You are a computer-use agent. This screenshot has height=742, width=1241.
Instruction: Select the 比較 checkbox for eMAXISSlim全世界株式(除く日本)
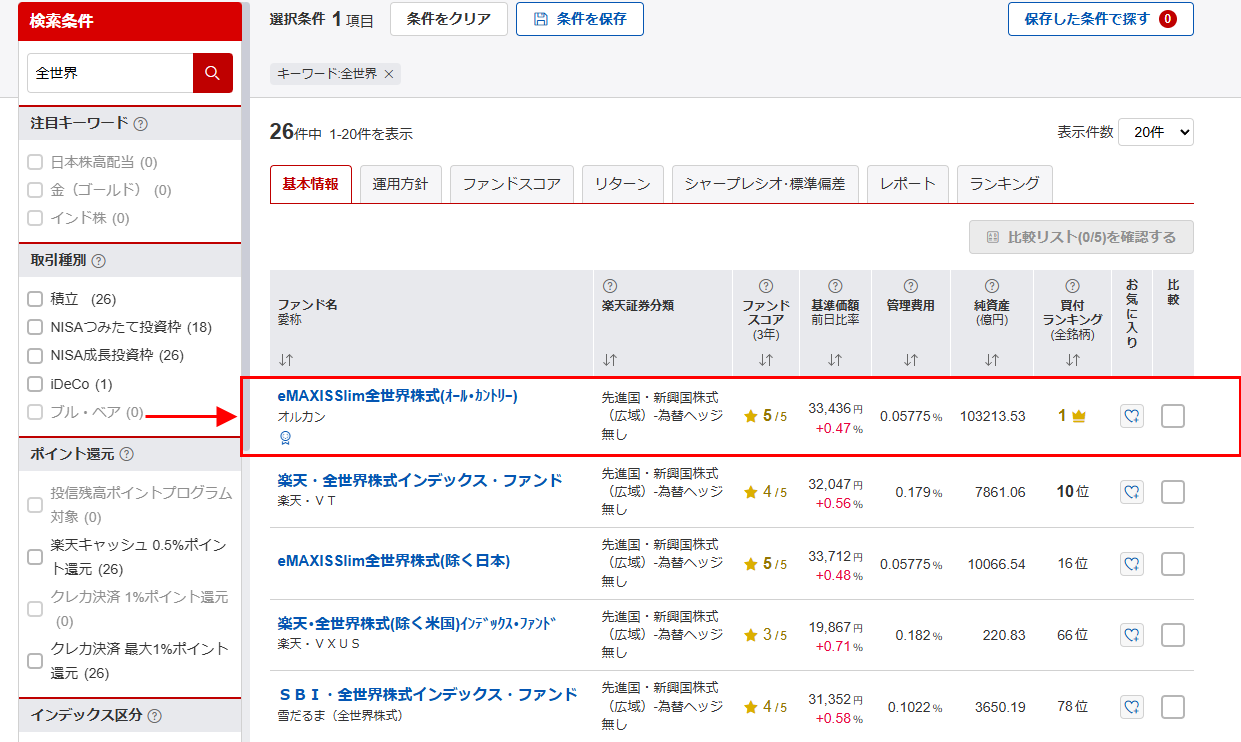coord(1172,563)
